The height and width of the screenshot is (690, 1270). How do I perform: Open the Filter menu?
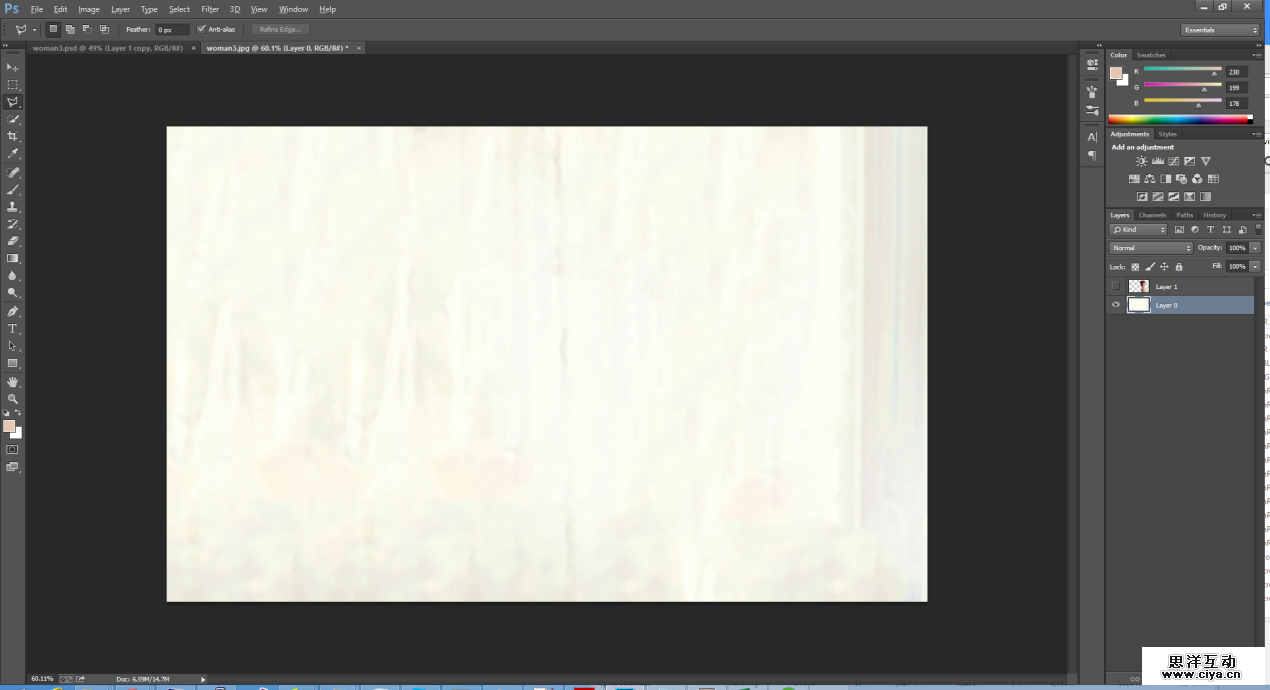pos(210,9)
